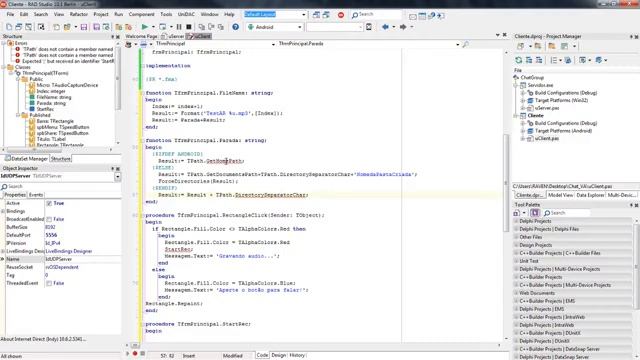Expand the Bindings property
Viewport: 640px width, 360px height.
(x=3, y=211)
